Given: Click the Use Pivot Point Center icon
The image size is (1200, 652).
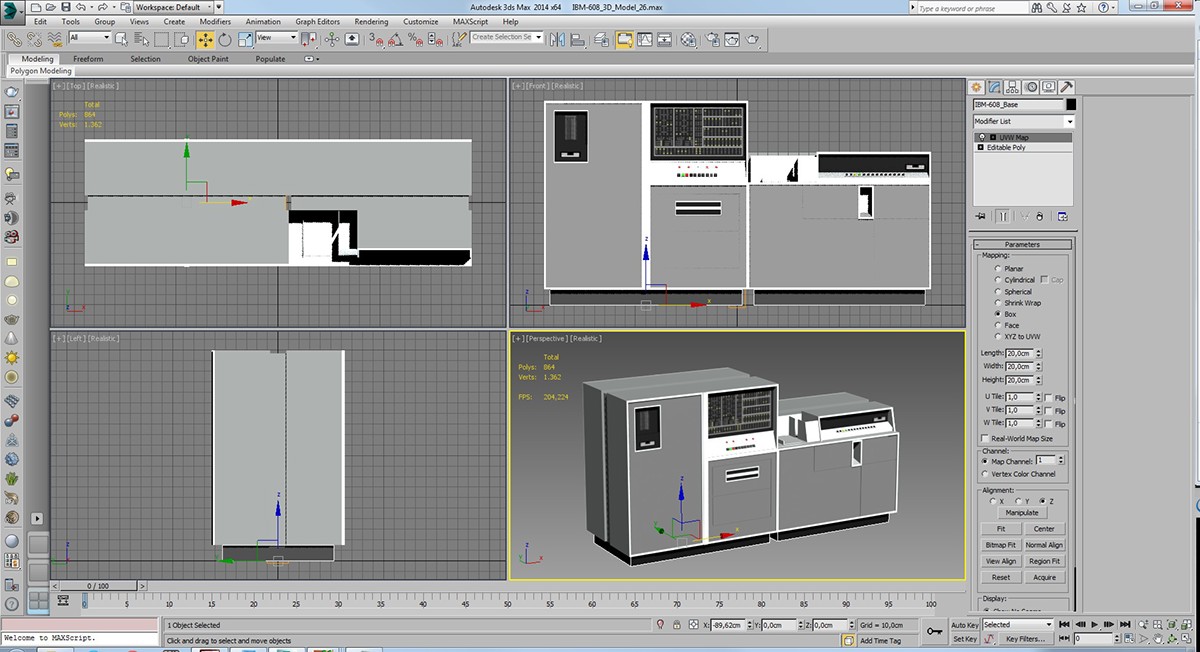Looking at the screenshot, I should (307, 39).
